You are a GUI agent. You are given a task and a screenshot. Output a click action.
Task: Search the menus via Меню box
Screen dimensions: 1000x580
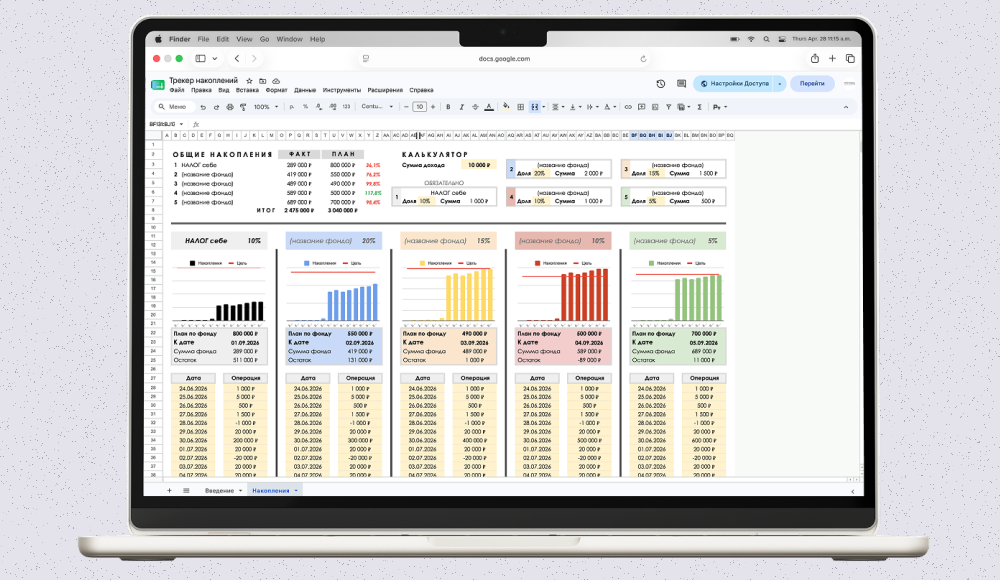[x=175, y=107]
